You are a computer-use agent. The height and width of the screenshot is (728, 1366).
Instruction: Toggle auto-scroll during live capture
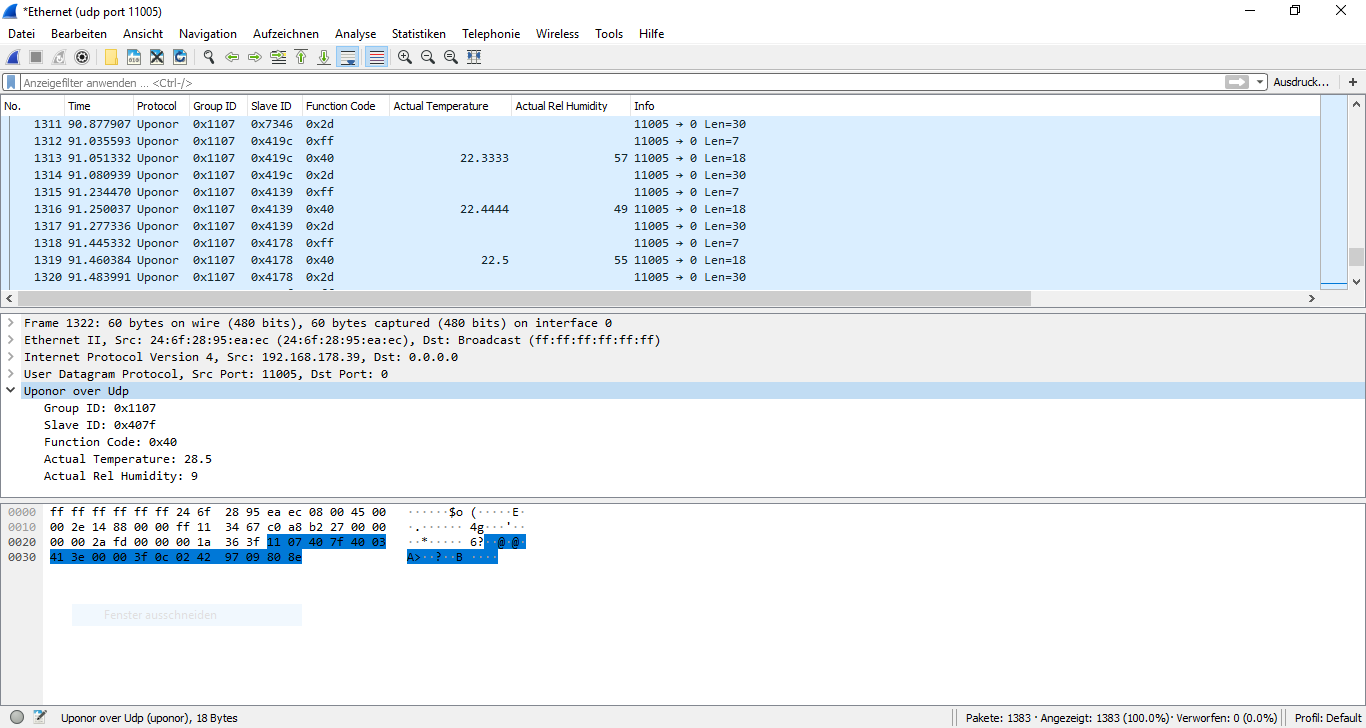pyautogui.click(x=348, y=57)
